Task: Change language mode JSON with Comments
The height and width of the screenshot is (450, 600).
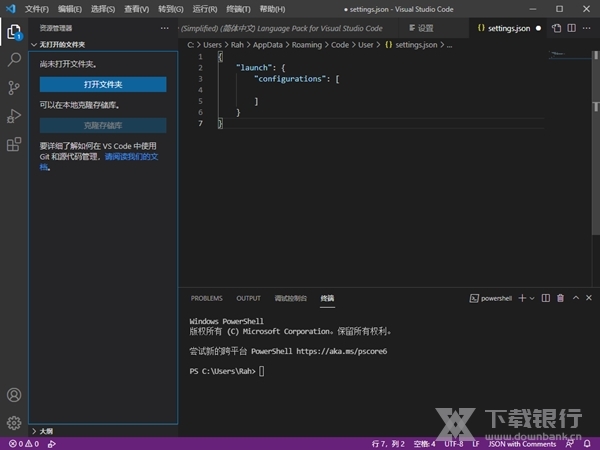Action: coord(522,444)
